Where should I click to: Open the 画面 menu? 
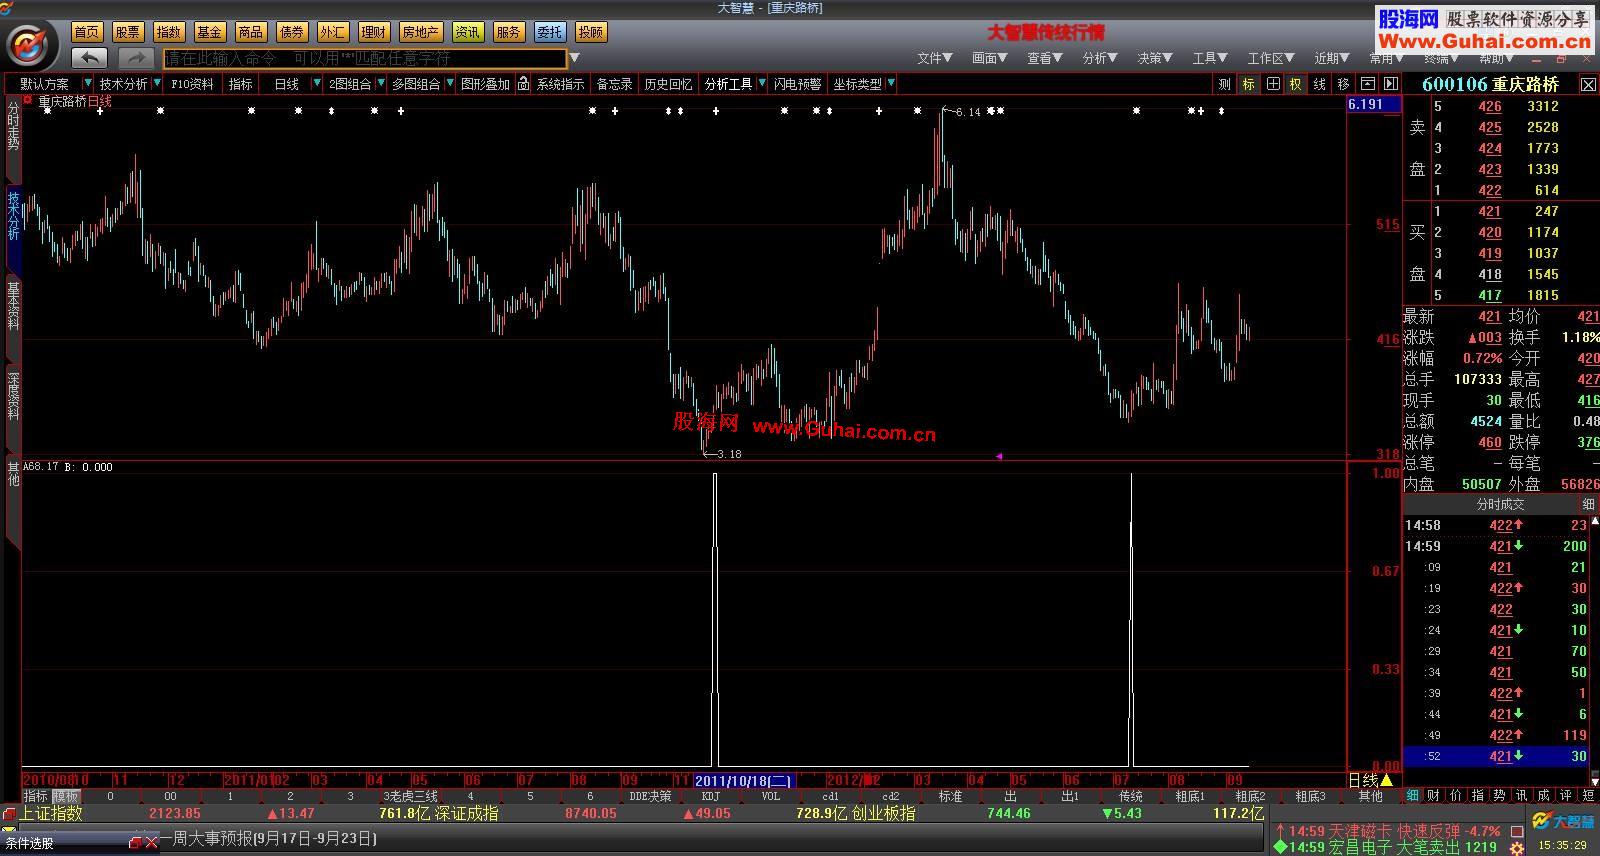click(989, 58)
